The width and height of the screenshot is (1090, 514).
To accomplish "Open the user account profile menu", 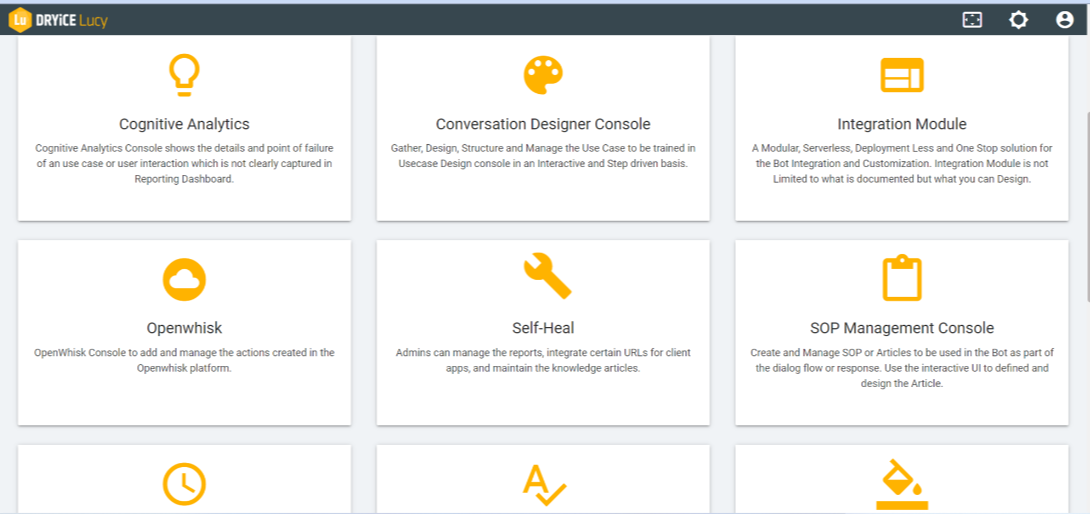I will pos(1064,20).
